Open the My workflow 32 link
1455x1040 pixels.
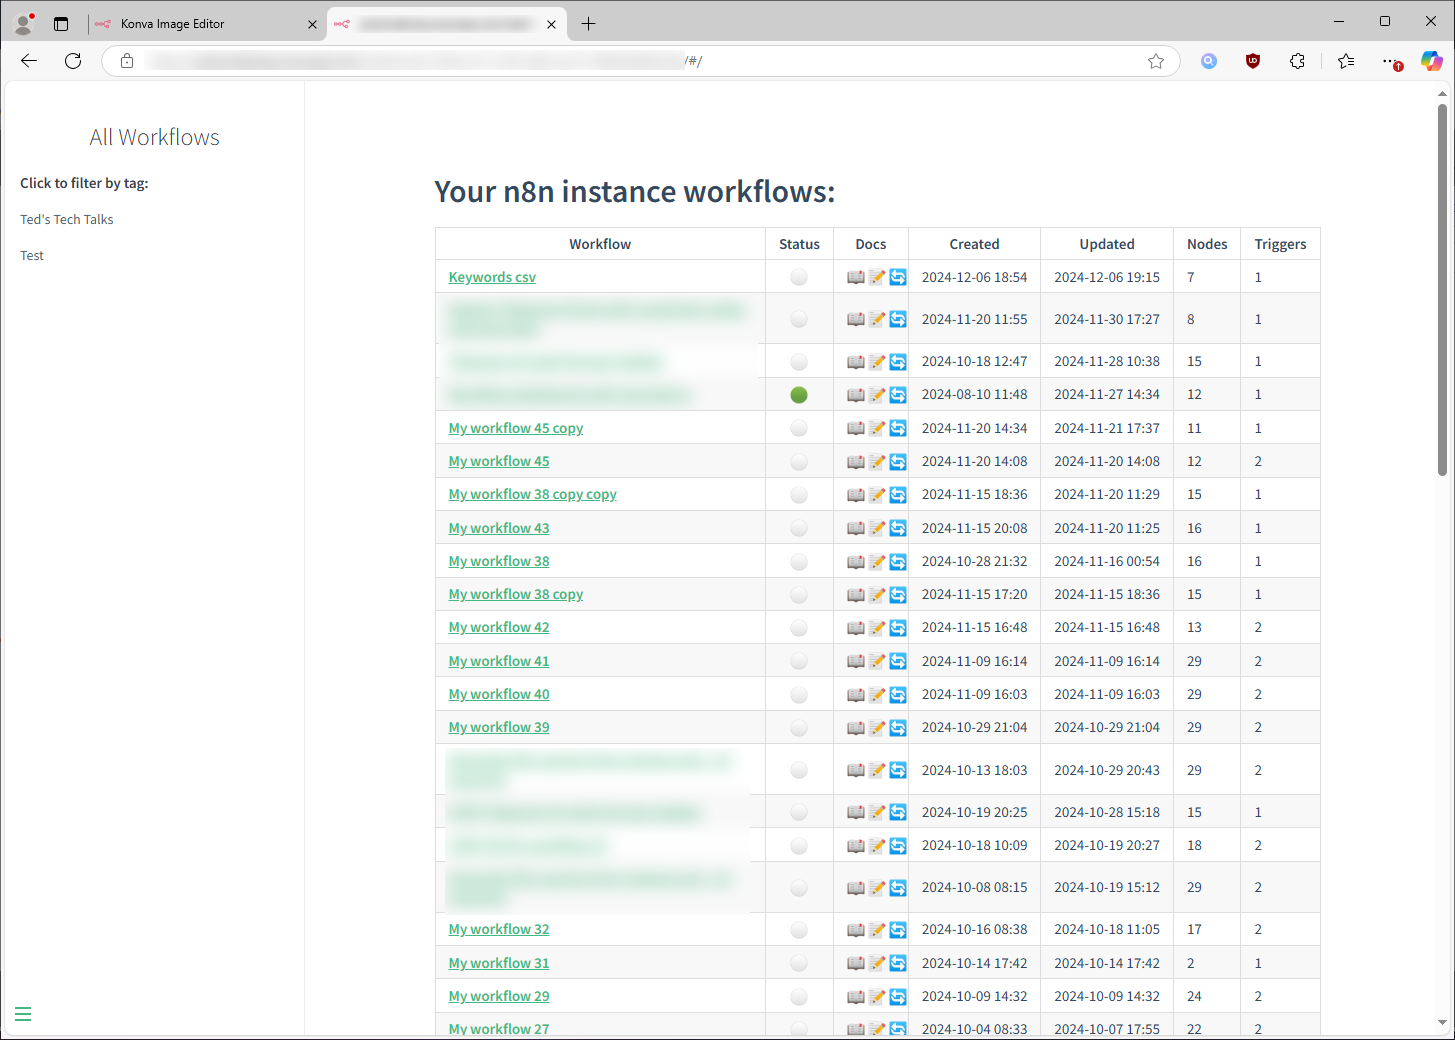pyautogui.click(x=499, y=929)
